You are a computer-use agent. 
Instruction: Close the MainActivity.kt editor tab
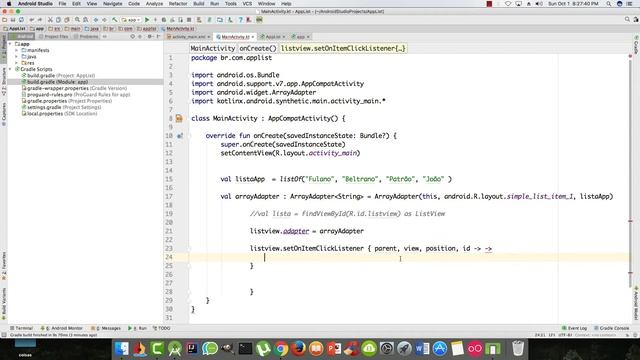tap(253, 37)
